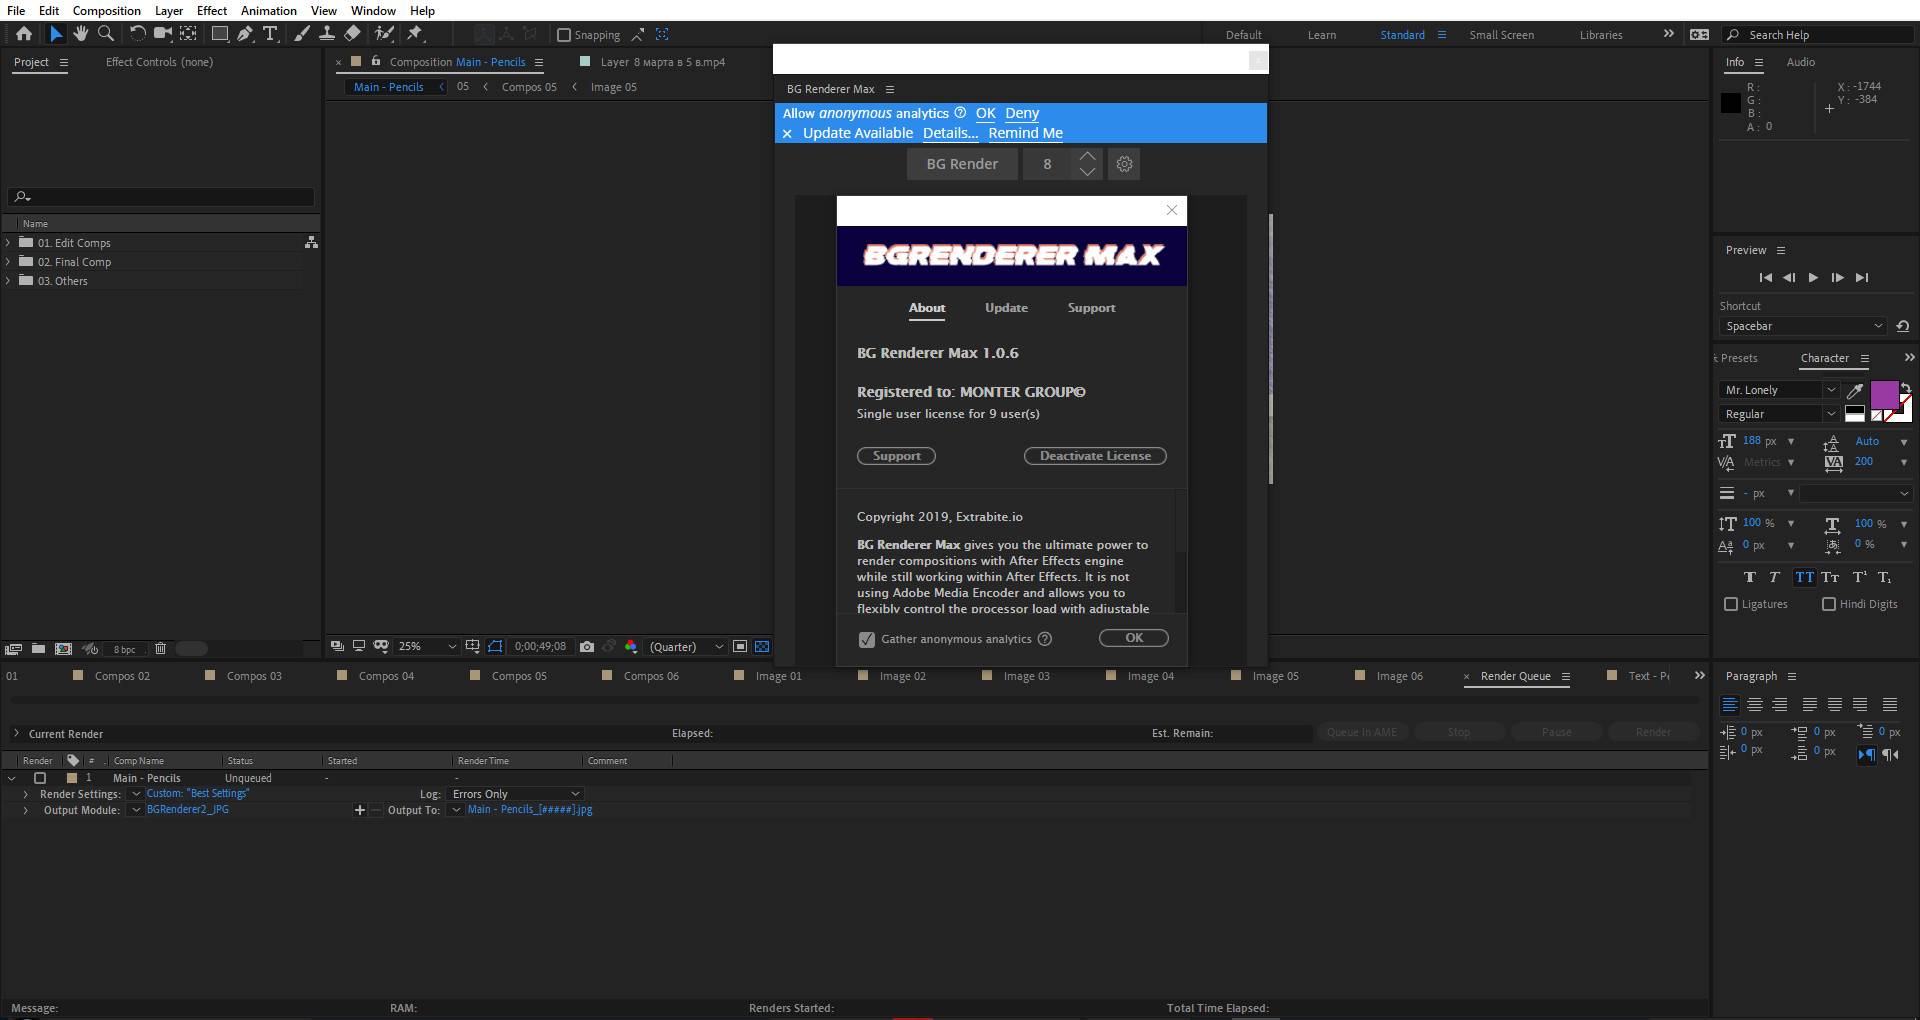
Task: Toggle All Caps text style
Action: pos(1804,577)
